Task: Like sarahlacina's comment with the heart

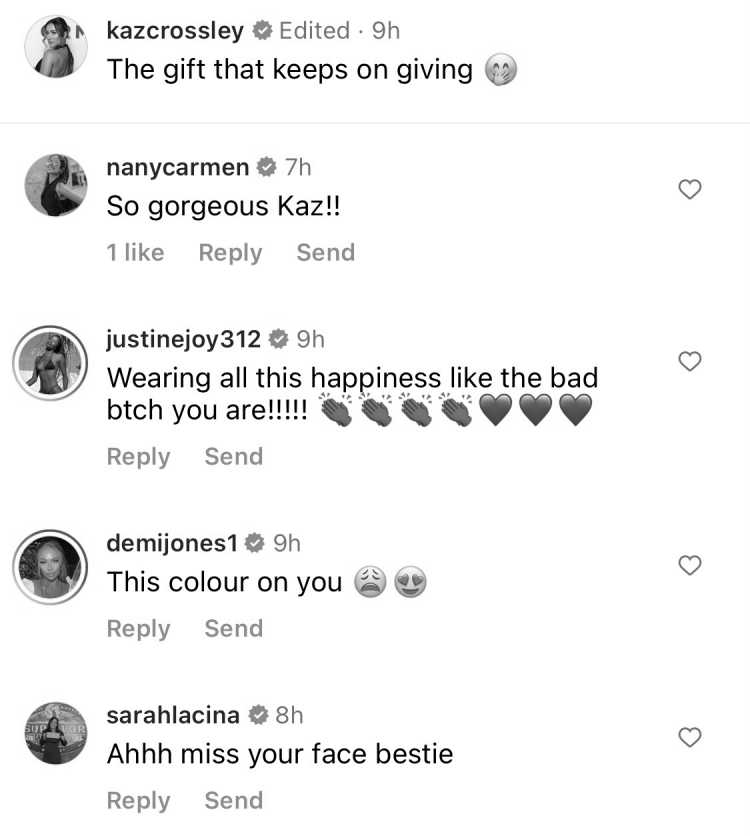Action: (x=690, y=737)
